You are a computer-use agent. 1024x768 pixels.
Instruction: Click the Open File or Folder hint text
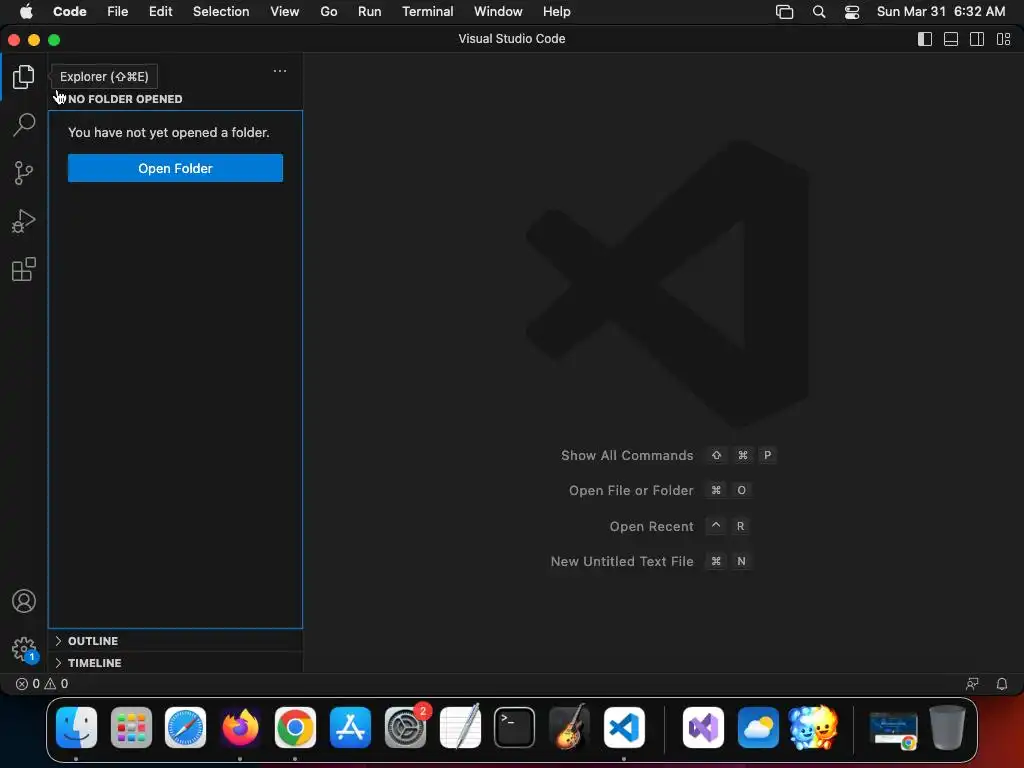[x=631, y=490]
